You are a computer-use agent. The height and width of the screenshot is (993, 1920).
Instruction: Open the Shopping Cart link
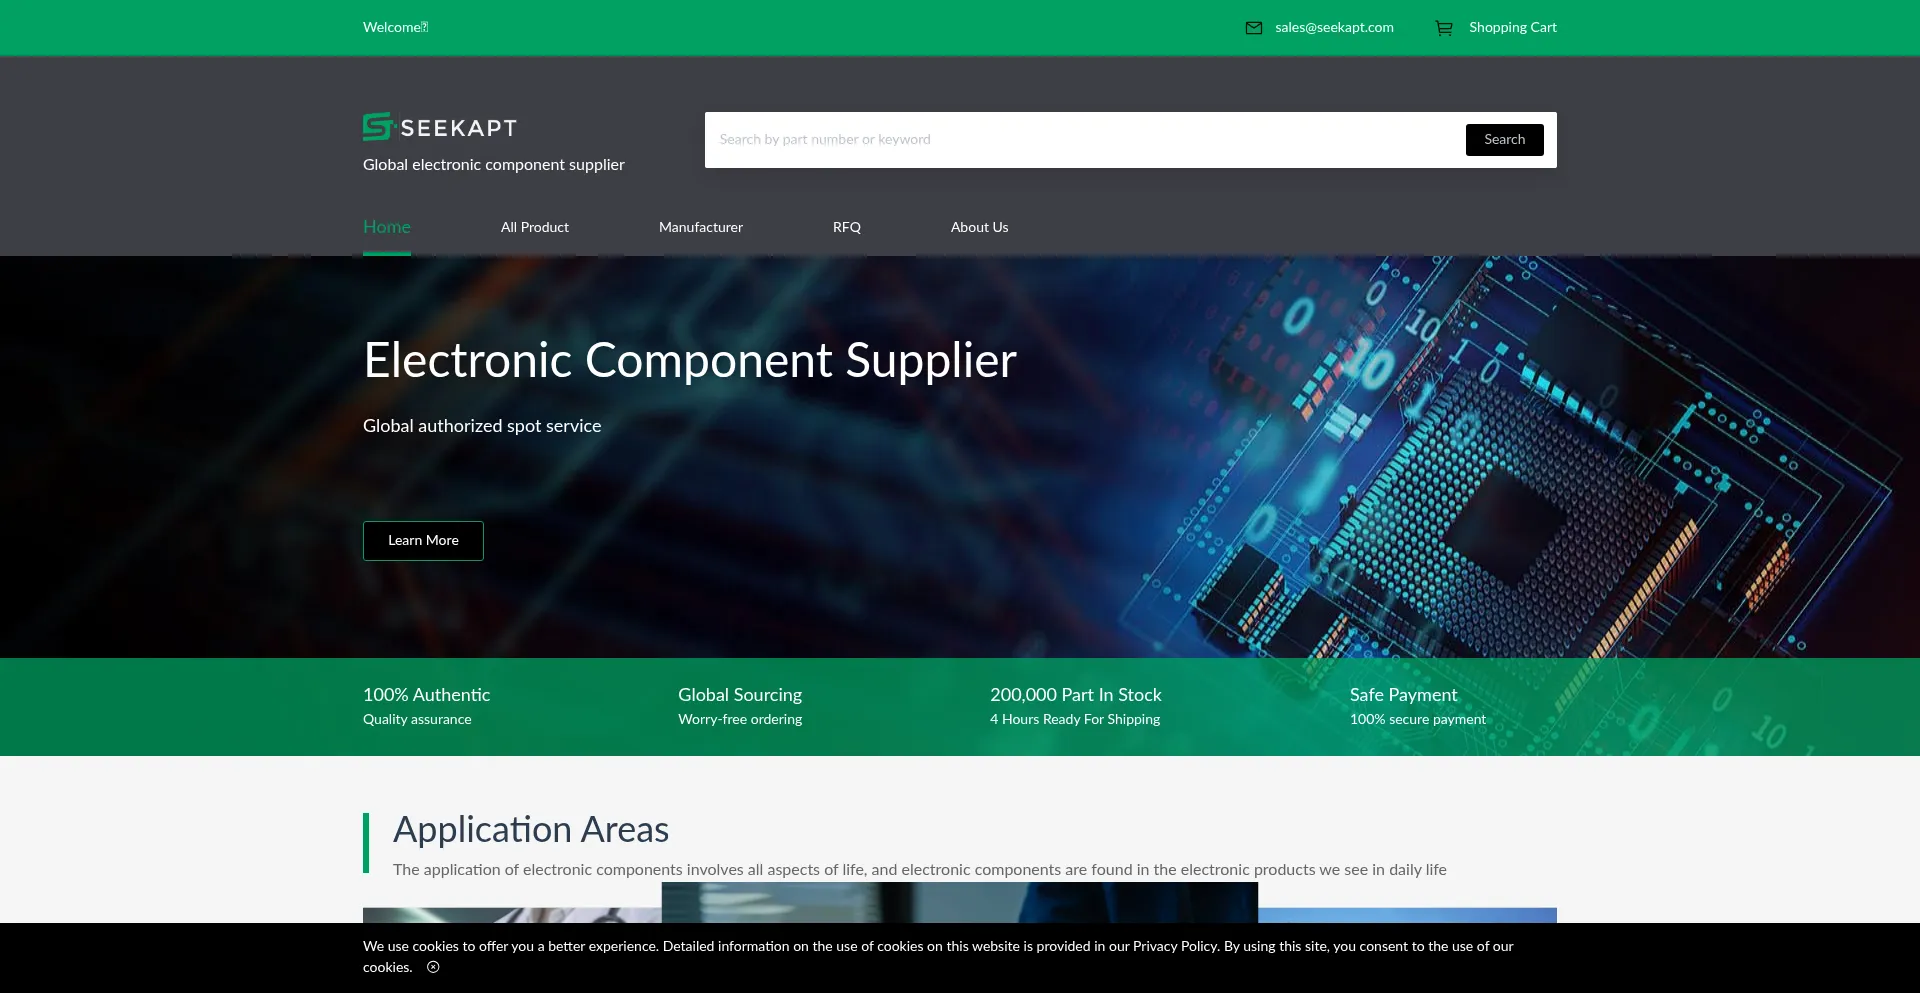pyautogui.click(x=1512, y=28)
